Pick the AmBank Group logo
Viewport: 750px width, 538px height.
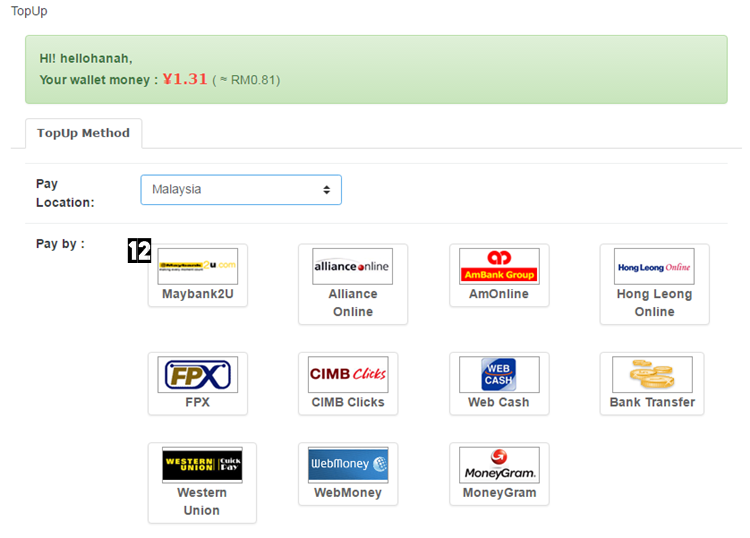(499, 266)
